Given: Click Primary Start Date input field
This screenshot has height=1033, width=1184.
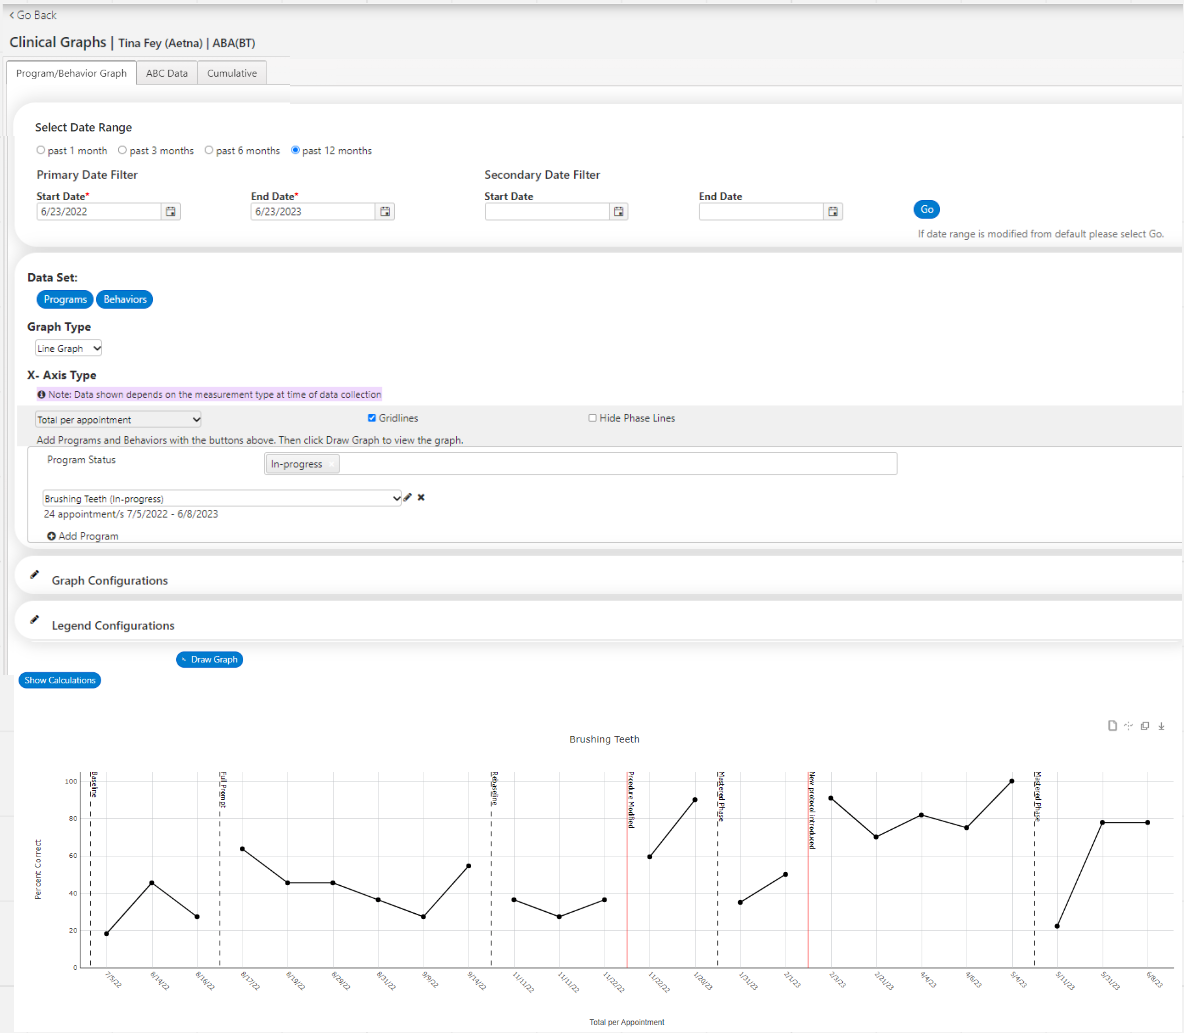Looking at the screenshot, I should coord(98,211).
